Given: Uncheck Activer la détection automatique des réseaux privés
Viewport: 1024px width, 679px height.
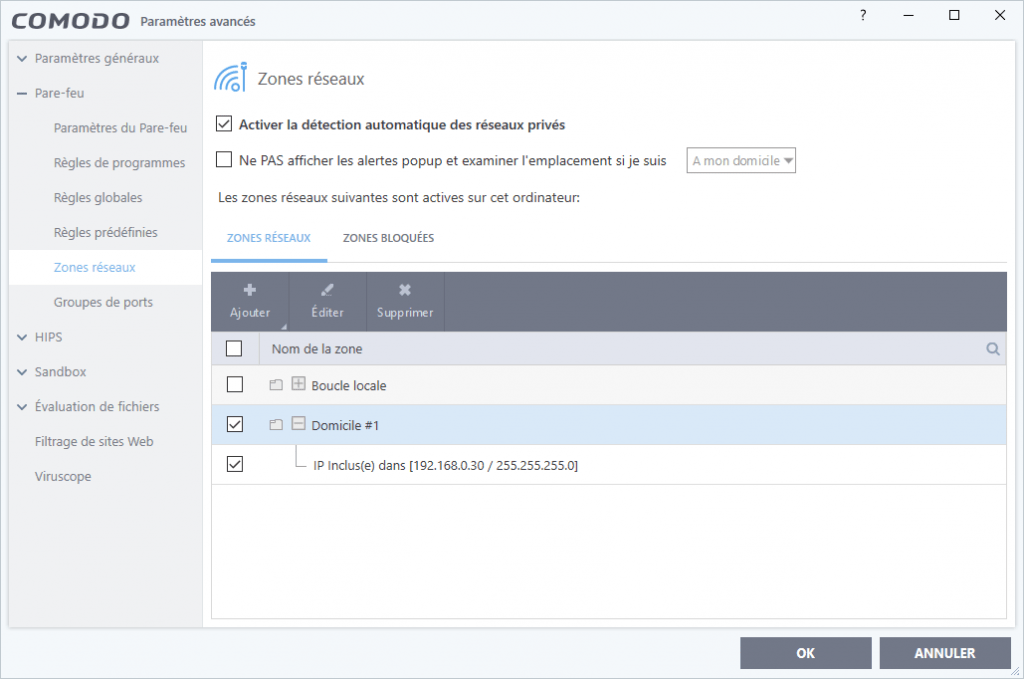Looking at the screenshot, I should [x=224, y=124].
